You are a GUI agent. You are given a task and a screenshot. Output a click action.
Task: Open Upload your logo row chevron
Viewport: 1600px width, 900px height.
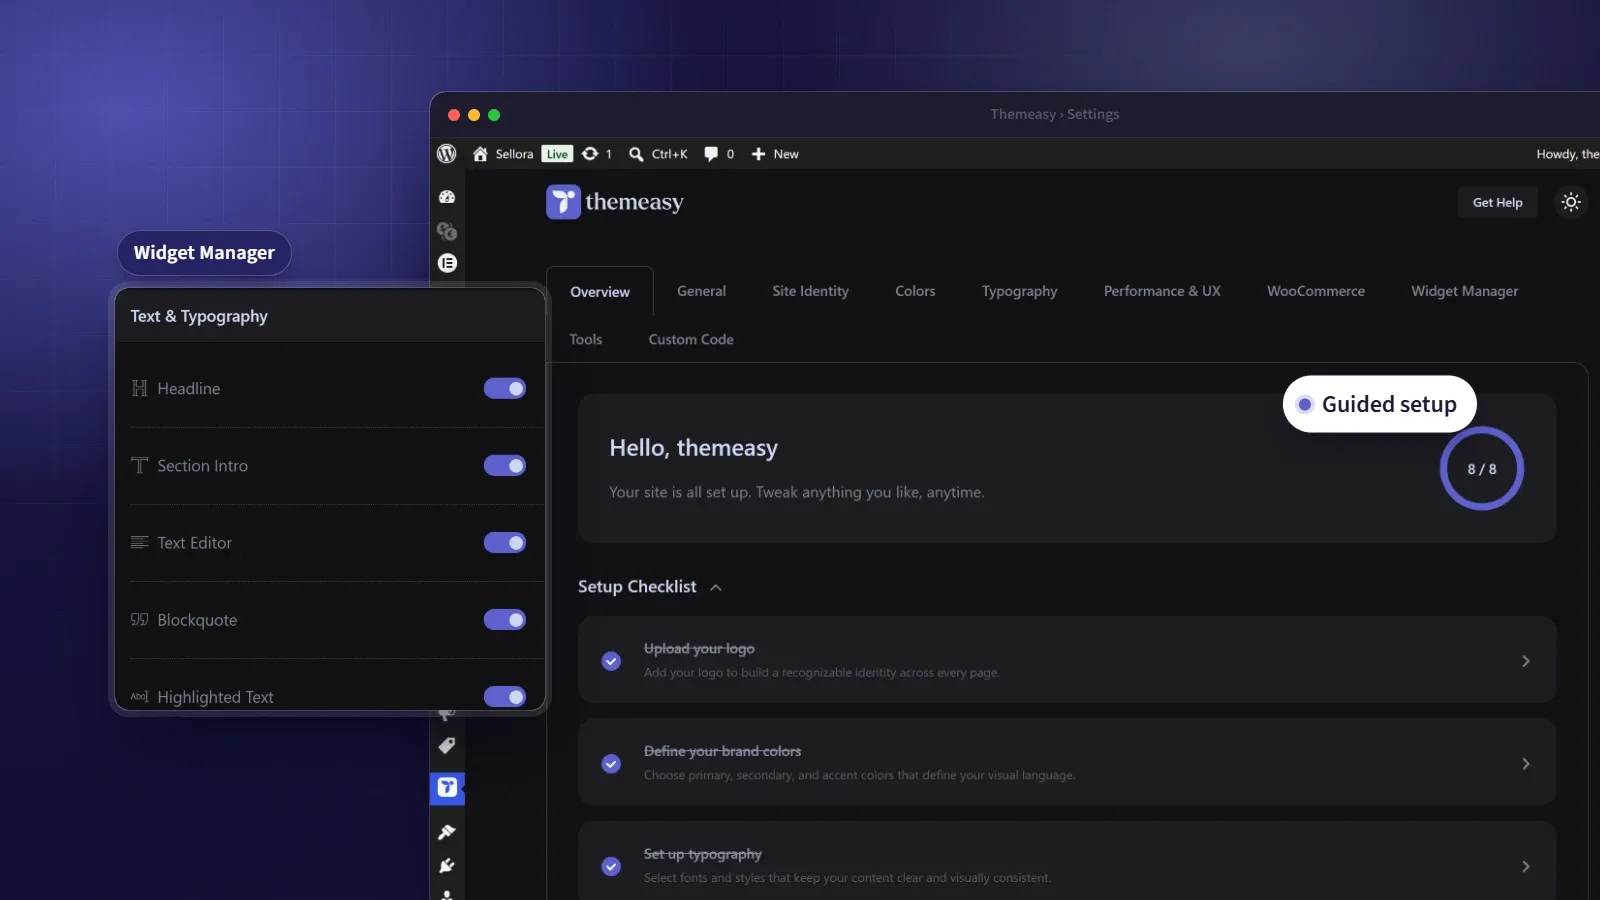coord(1526,661)
